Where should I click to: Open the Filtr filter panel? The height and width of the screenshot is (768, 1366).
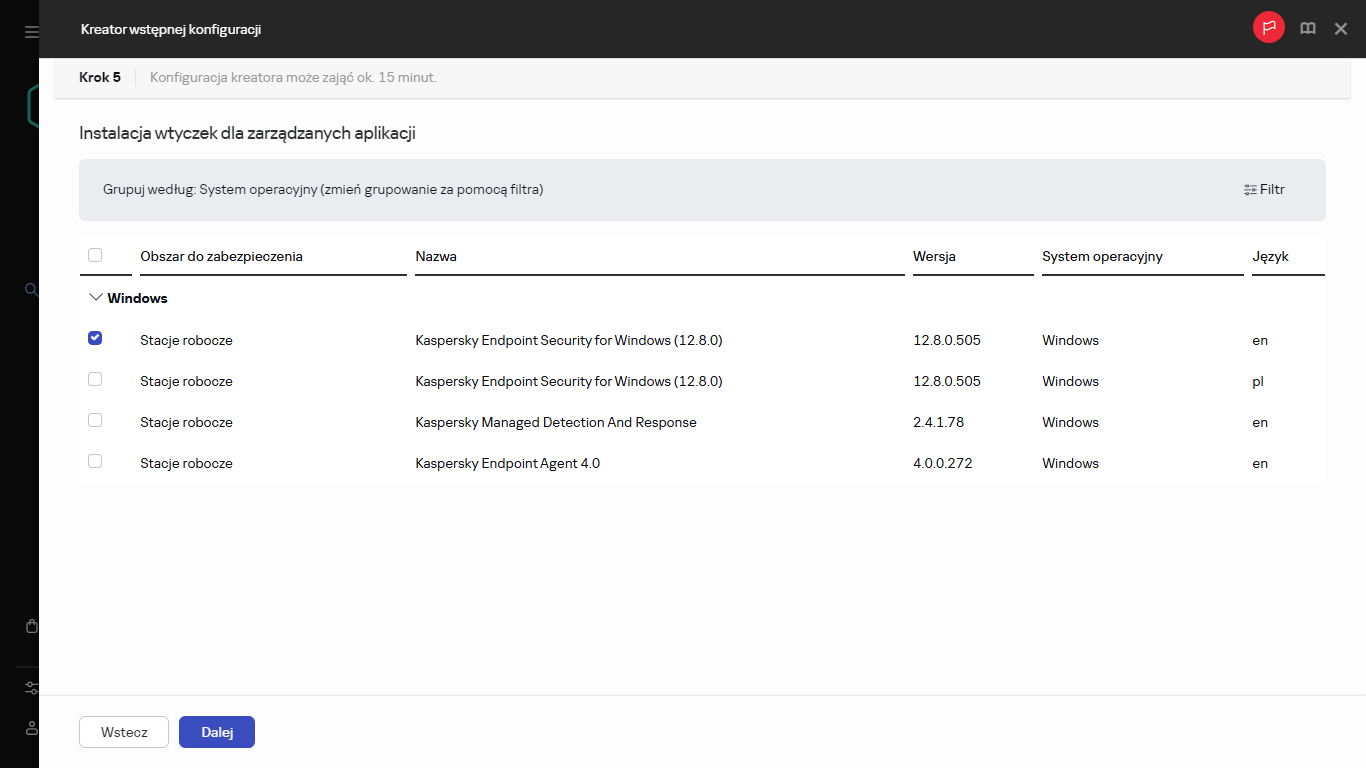pos(1264,189)
